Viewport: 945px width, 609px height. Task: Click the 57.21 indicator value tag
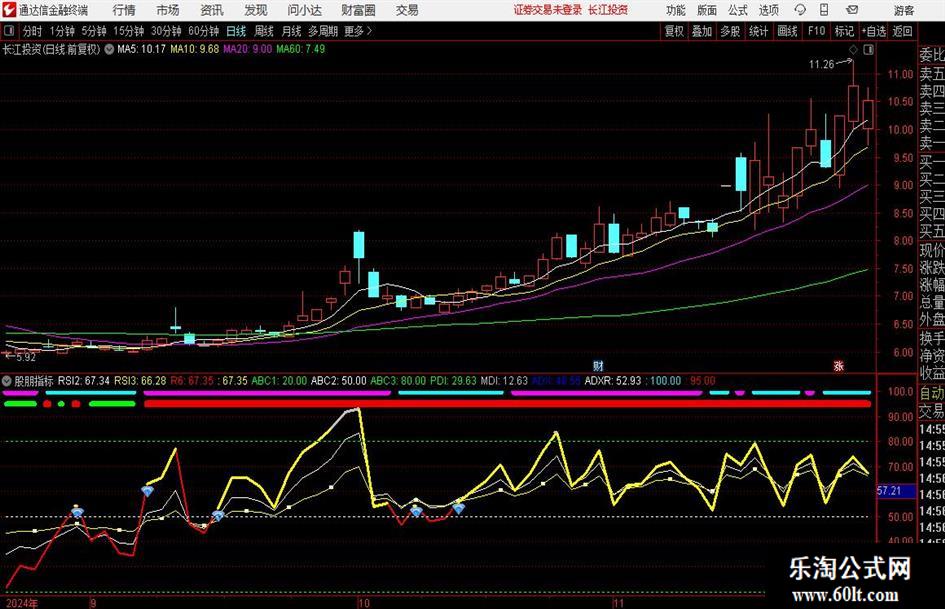click(x=888, y=491)
